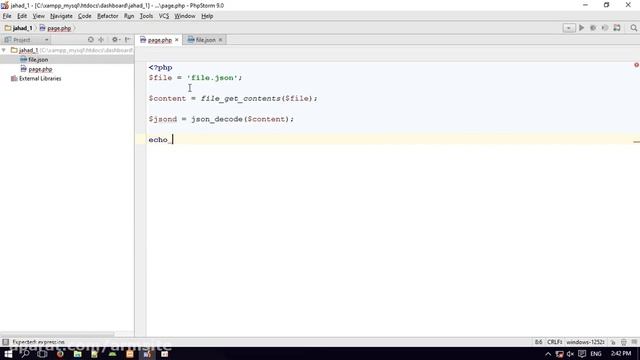Click Hide Project panel icon
Image resolution: width=640 pixels, height=360 pixels.
[x=128, y=40]
